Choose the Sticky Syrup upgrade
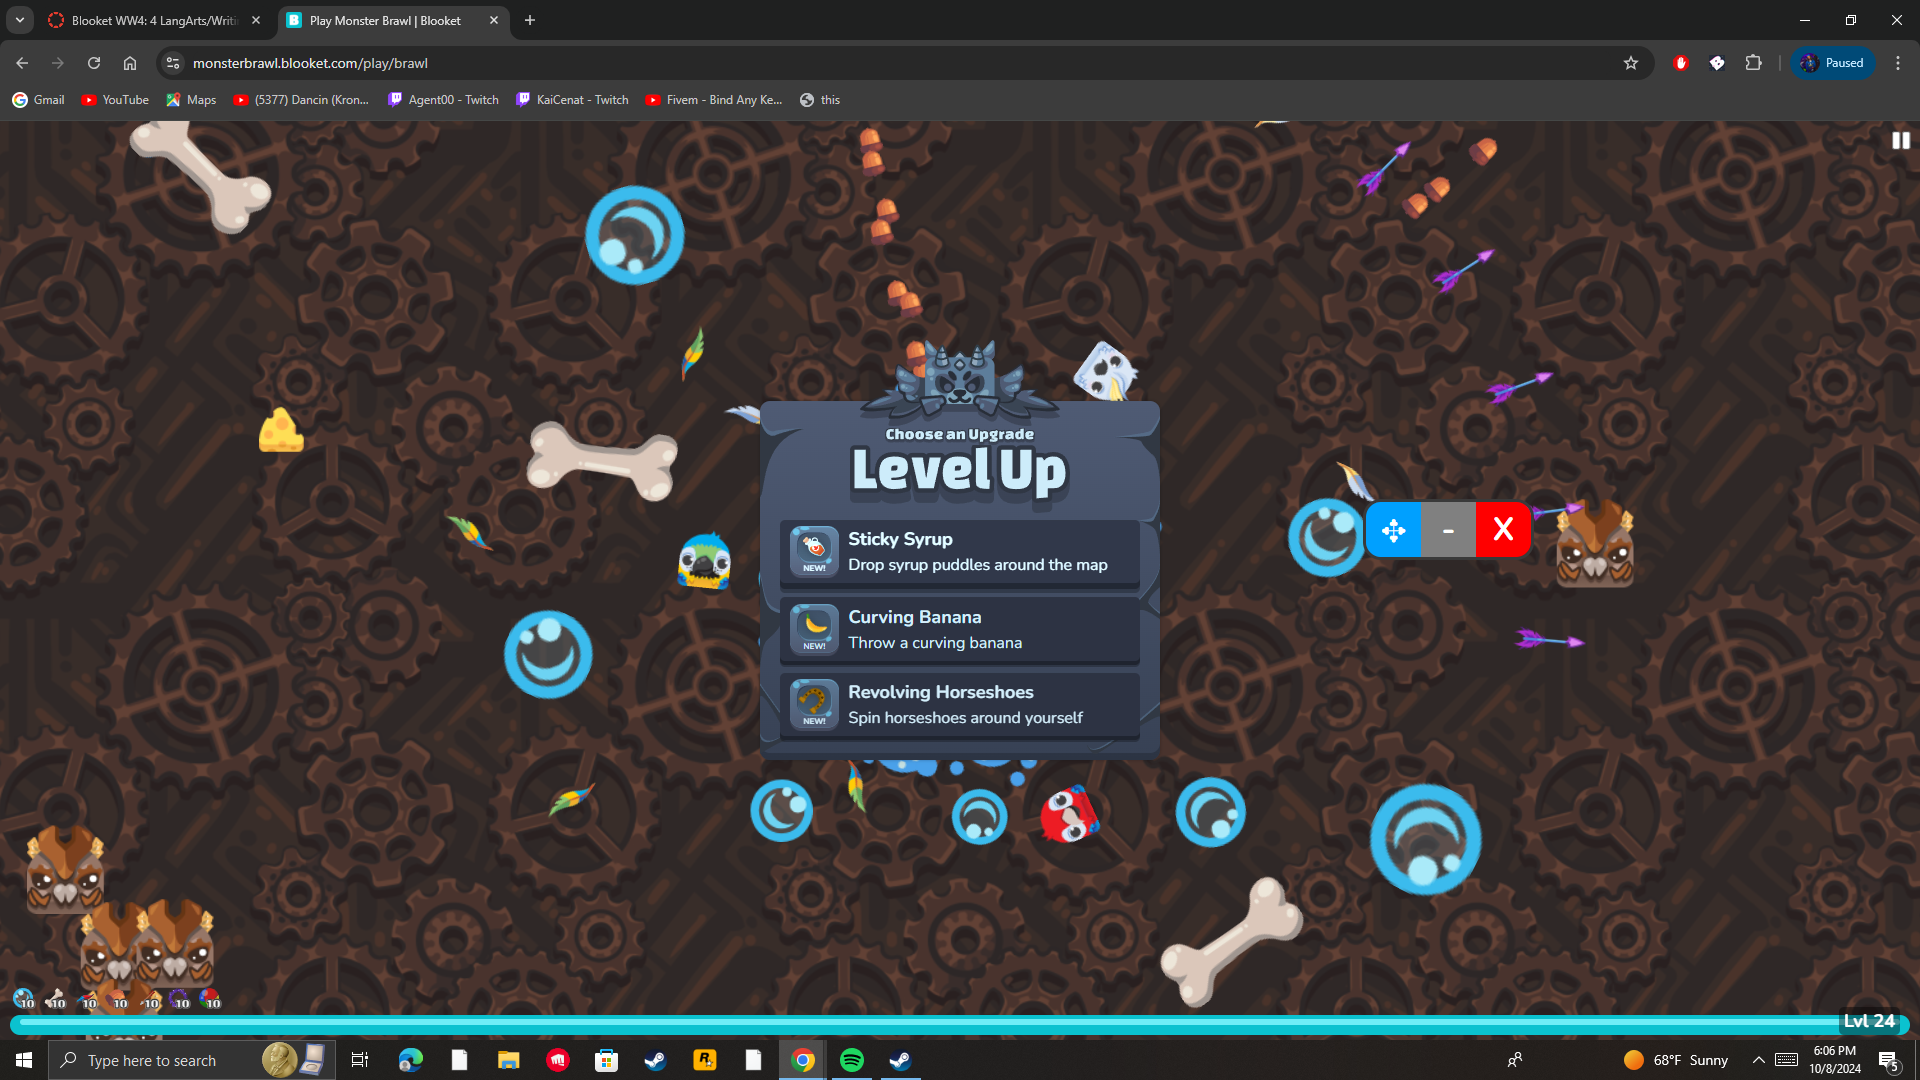 coord(960,552)
